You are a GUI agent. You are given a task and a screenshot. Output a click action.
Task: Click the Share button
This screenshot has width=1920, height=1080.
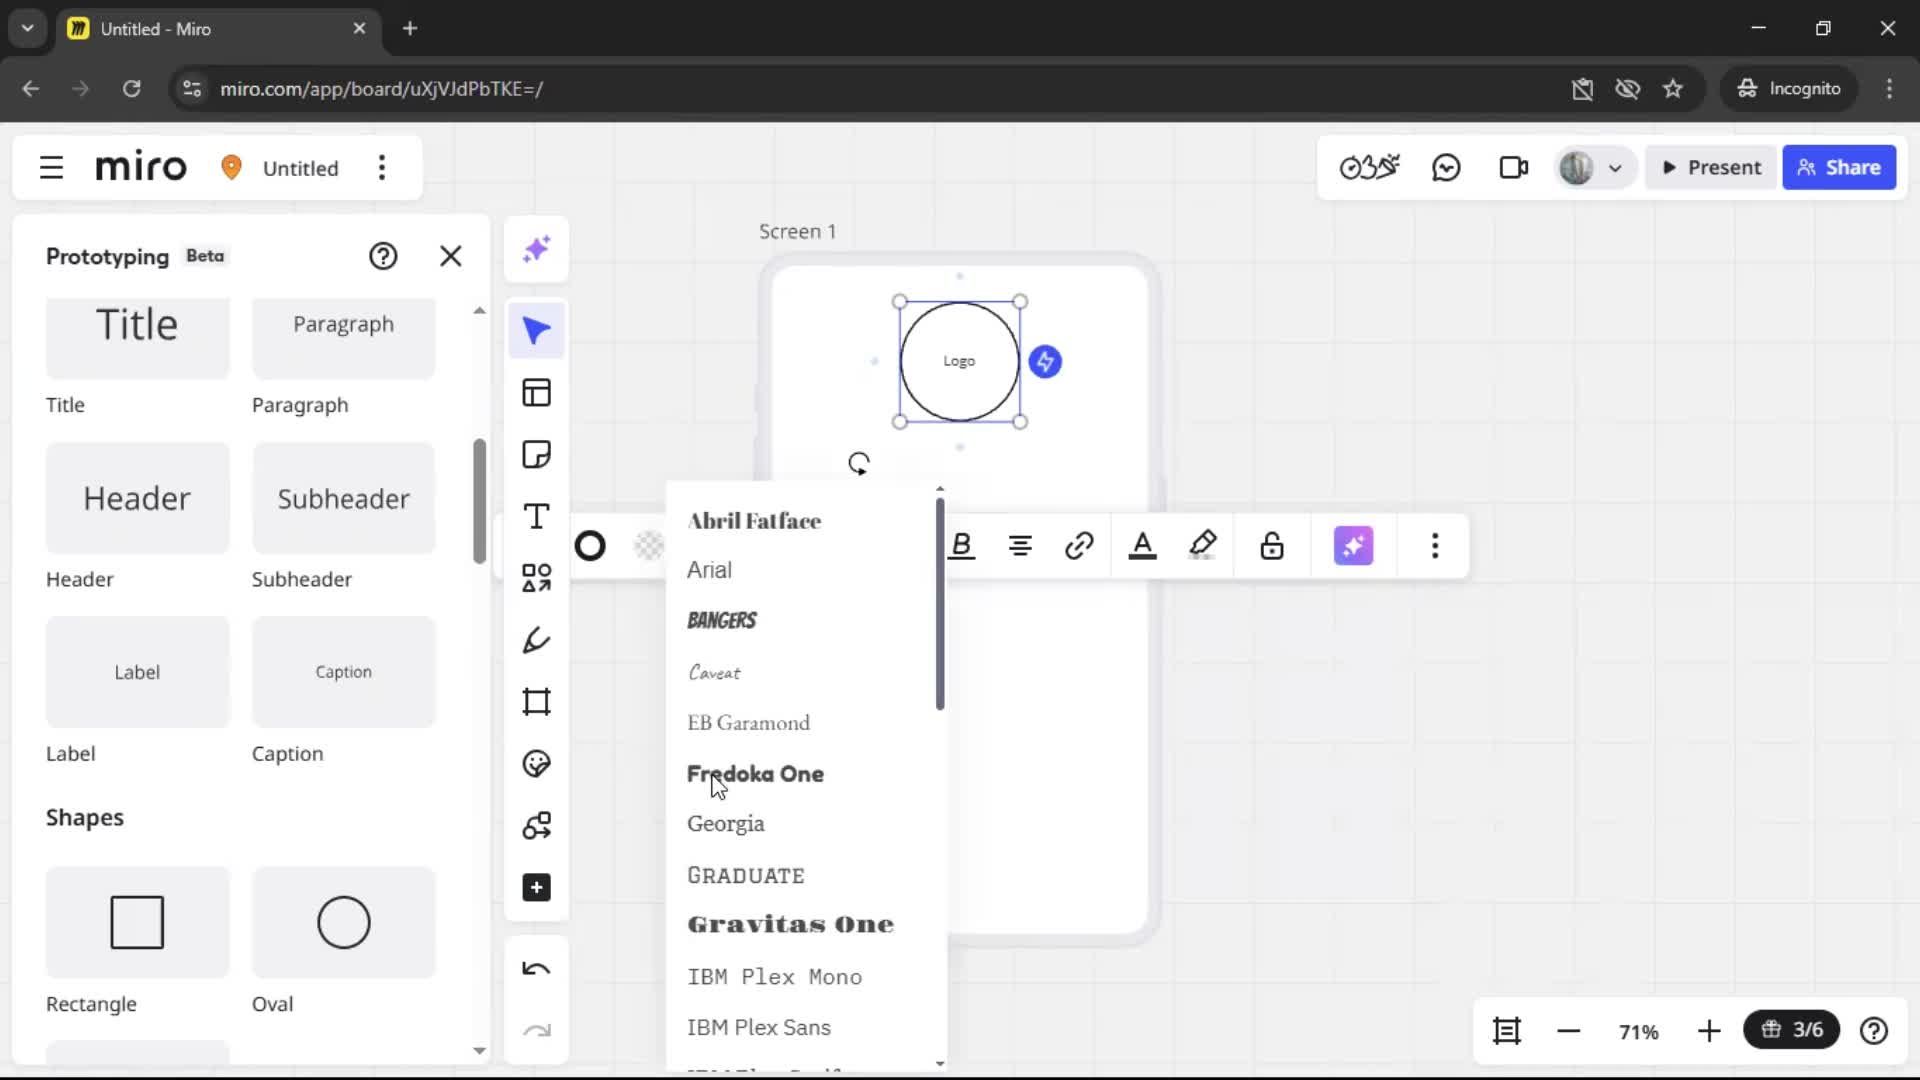(x=1839, y=167)
